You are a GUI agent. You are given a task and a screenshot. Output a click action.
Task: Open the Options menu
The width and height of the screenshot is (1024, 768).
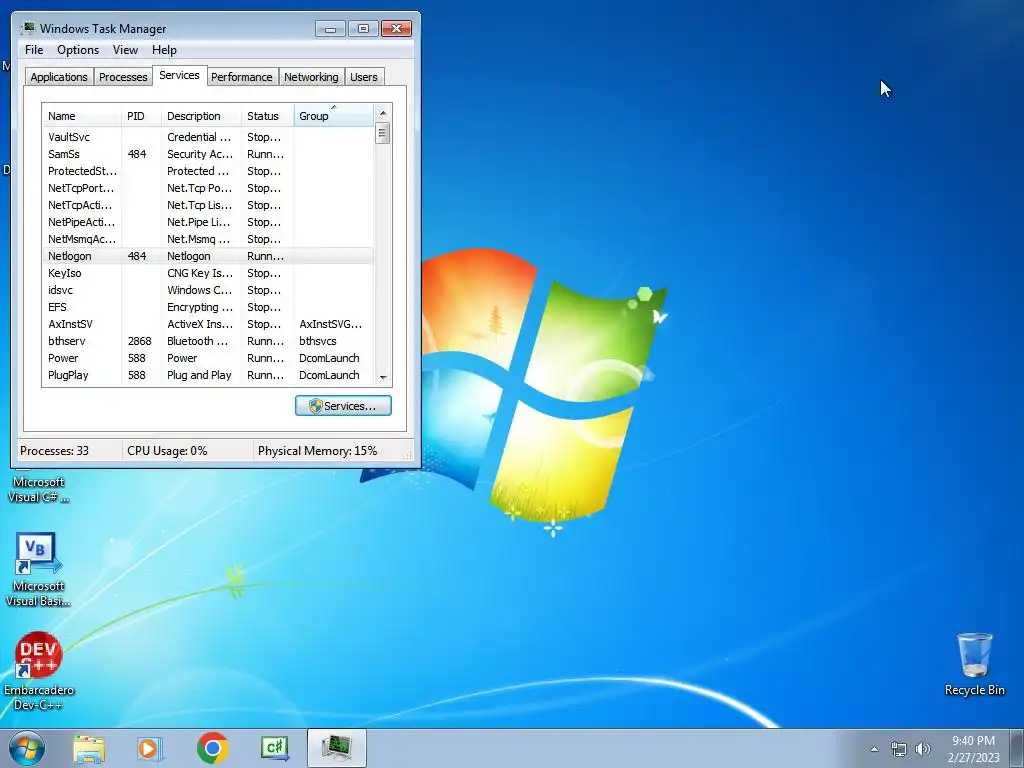point(78,50)
